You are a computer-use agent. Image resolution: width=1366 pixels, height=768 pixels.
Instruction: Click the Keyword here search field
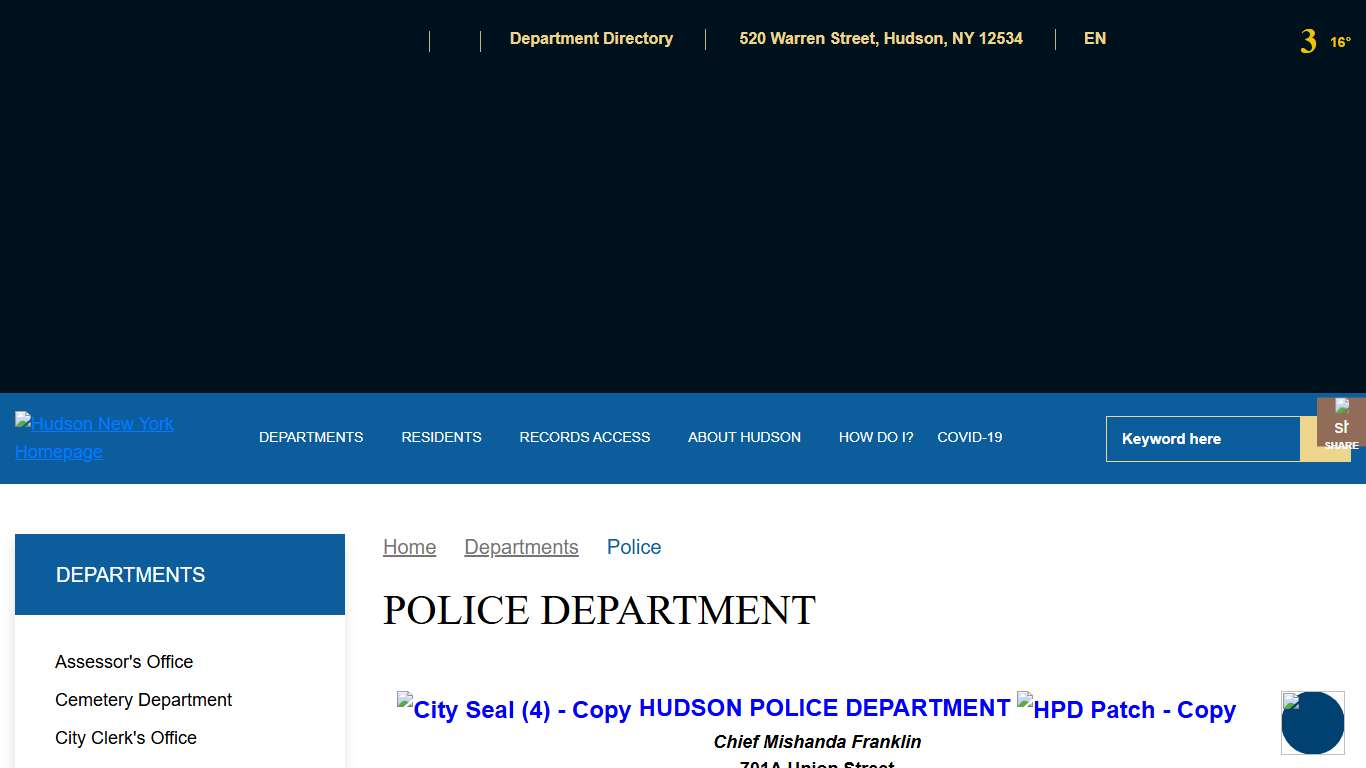(x=1200, y=438)
